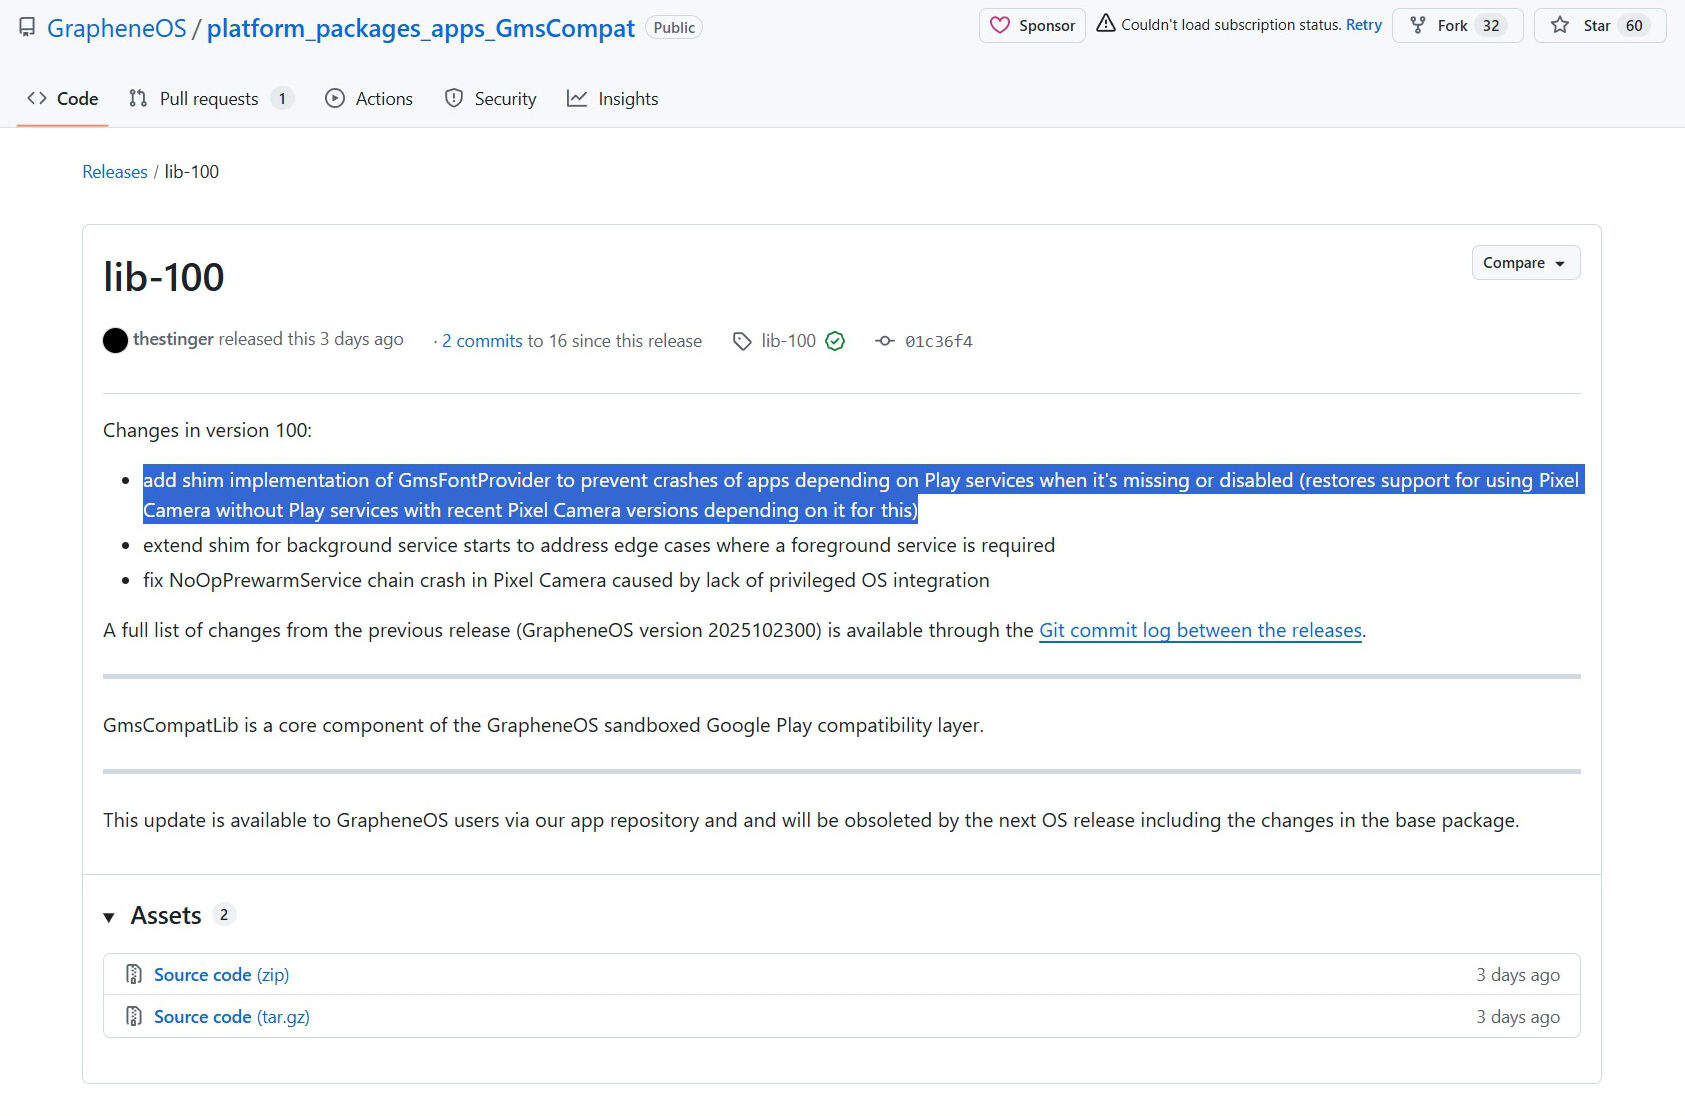
Task: Click the green verified checkmark badge
Action: coord(835,341)
